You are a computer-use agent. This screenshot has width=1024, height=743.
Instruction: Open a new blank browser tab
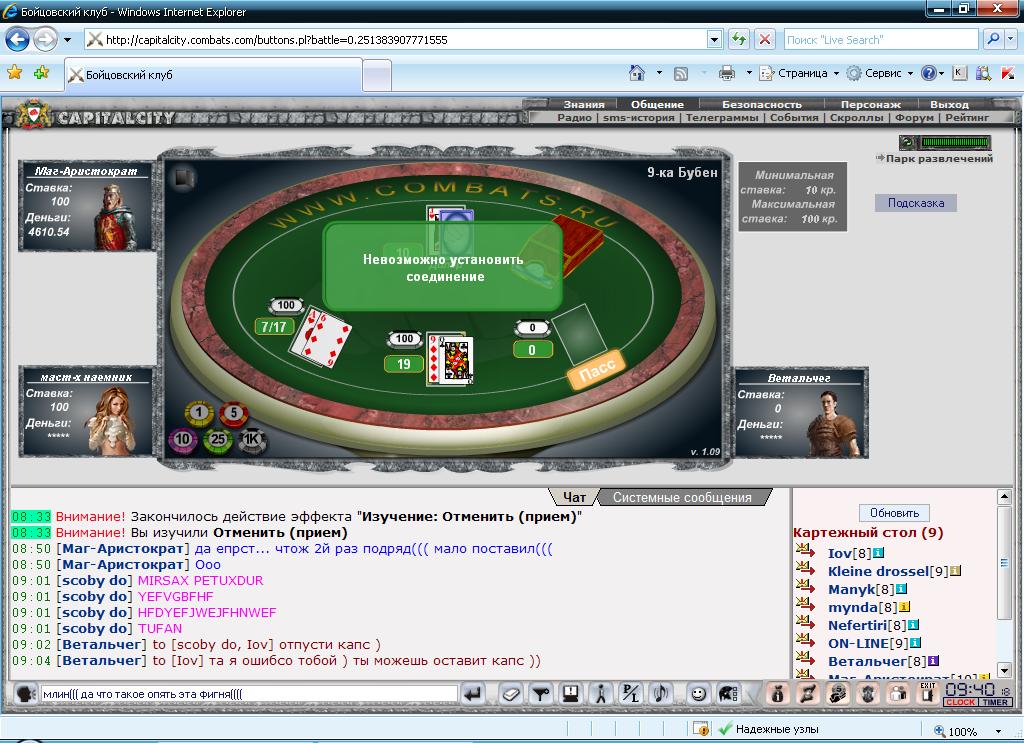point(377,76)
